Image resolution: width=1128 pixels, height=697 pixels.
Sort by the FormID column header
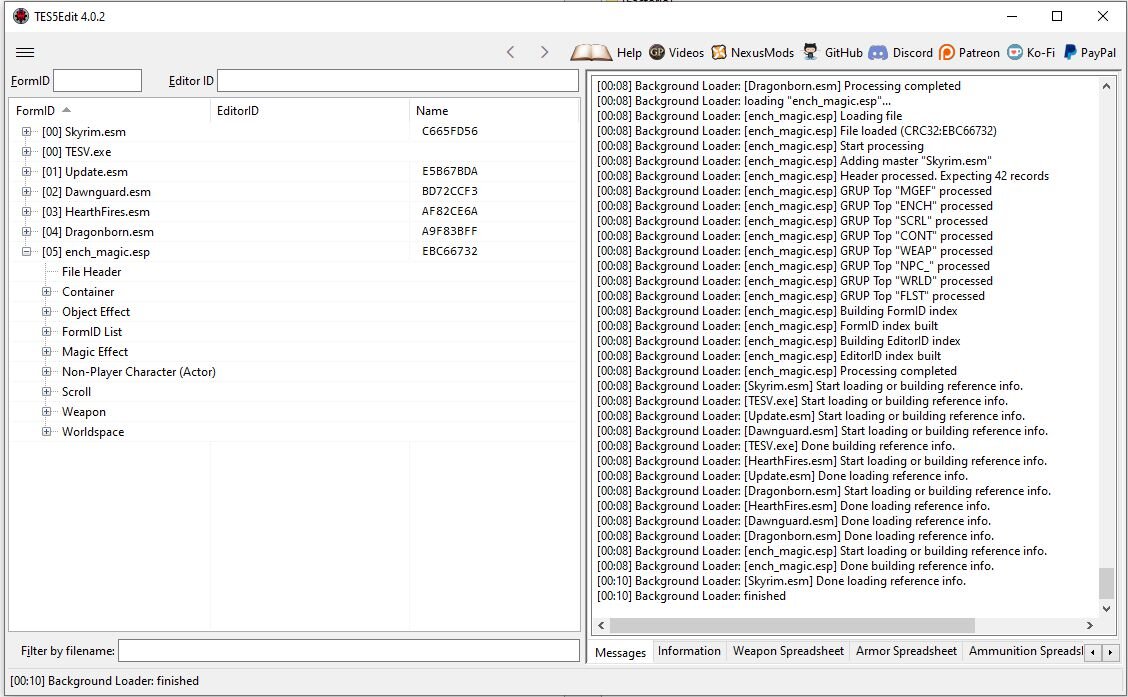109,111
